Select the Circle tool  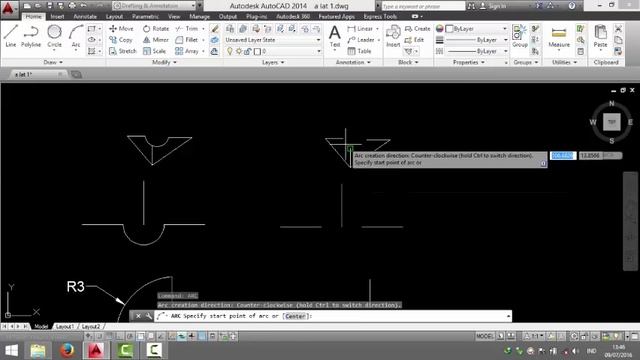coord(54,36)
